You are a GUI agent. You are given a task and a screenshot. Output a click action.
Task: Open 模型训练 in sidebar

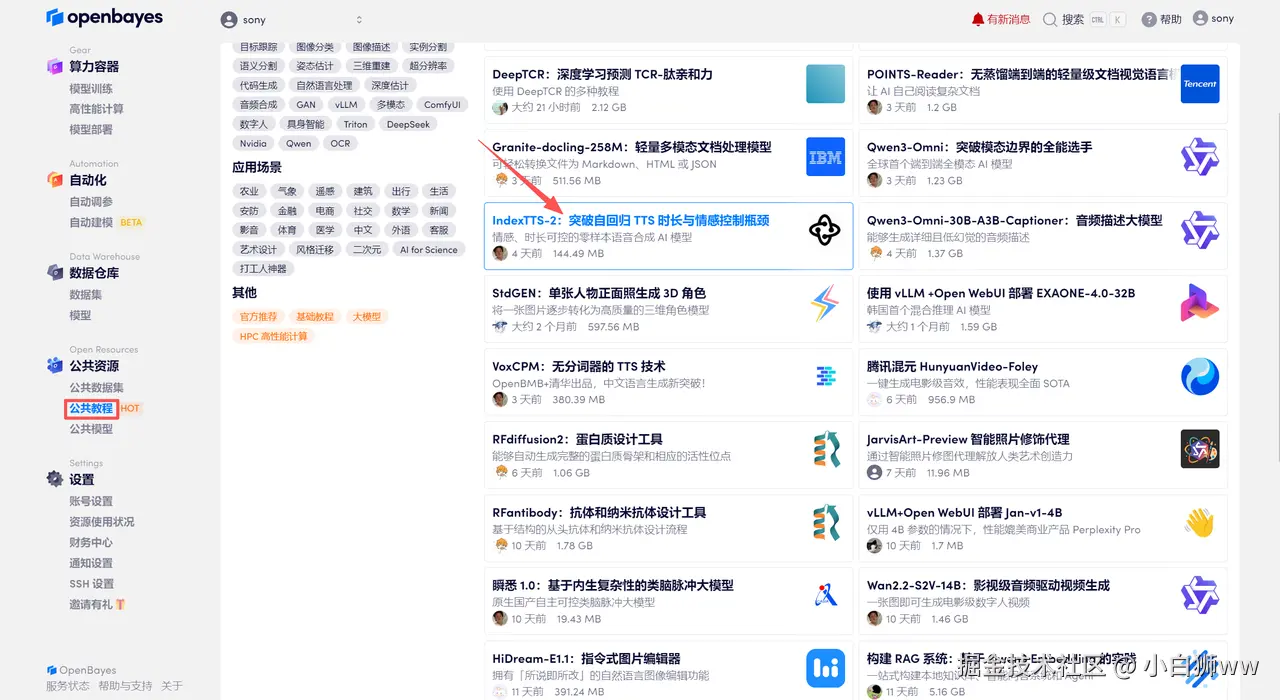point(91,89)
